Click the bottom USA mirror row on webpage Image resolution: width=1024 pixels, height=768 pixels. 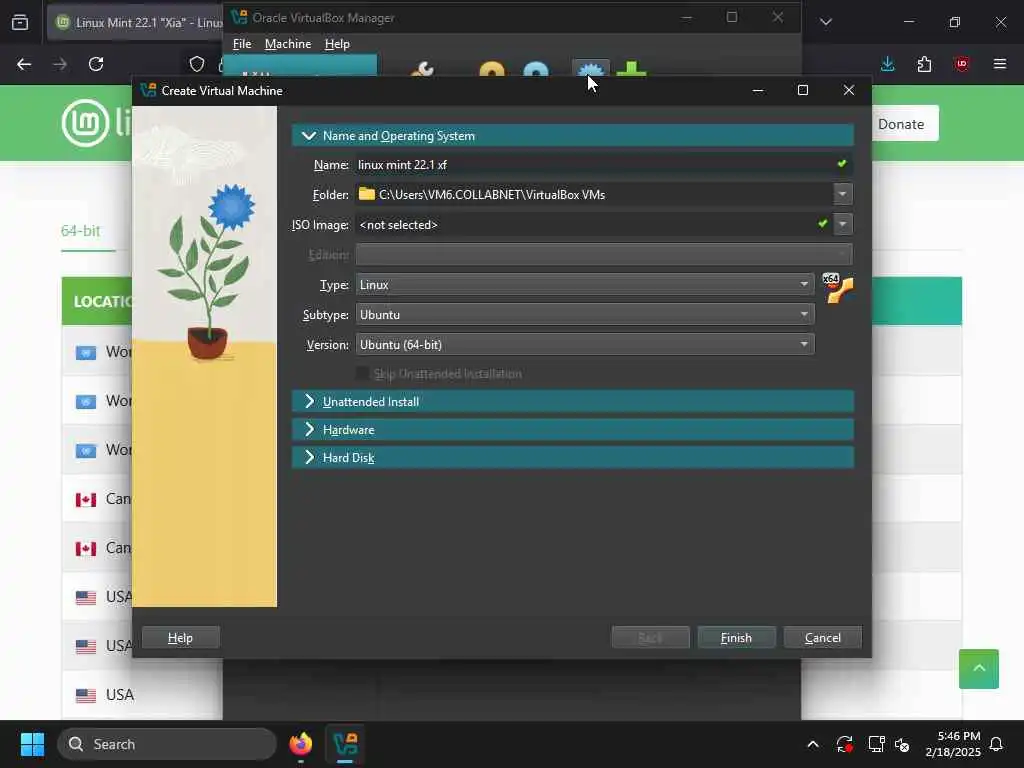click(142, 695)
